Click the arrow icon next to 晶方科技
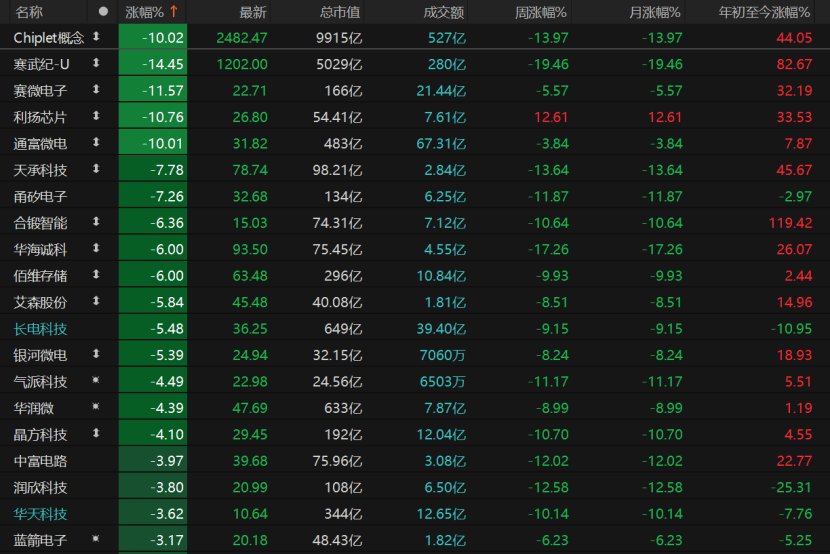The image size is (830, 554). pos(97,434)
